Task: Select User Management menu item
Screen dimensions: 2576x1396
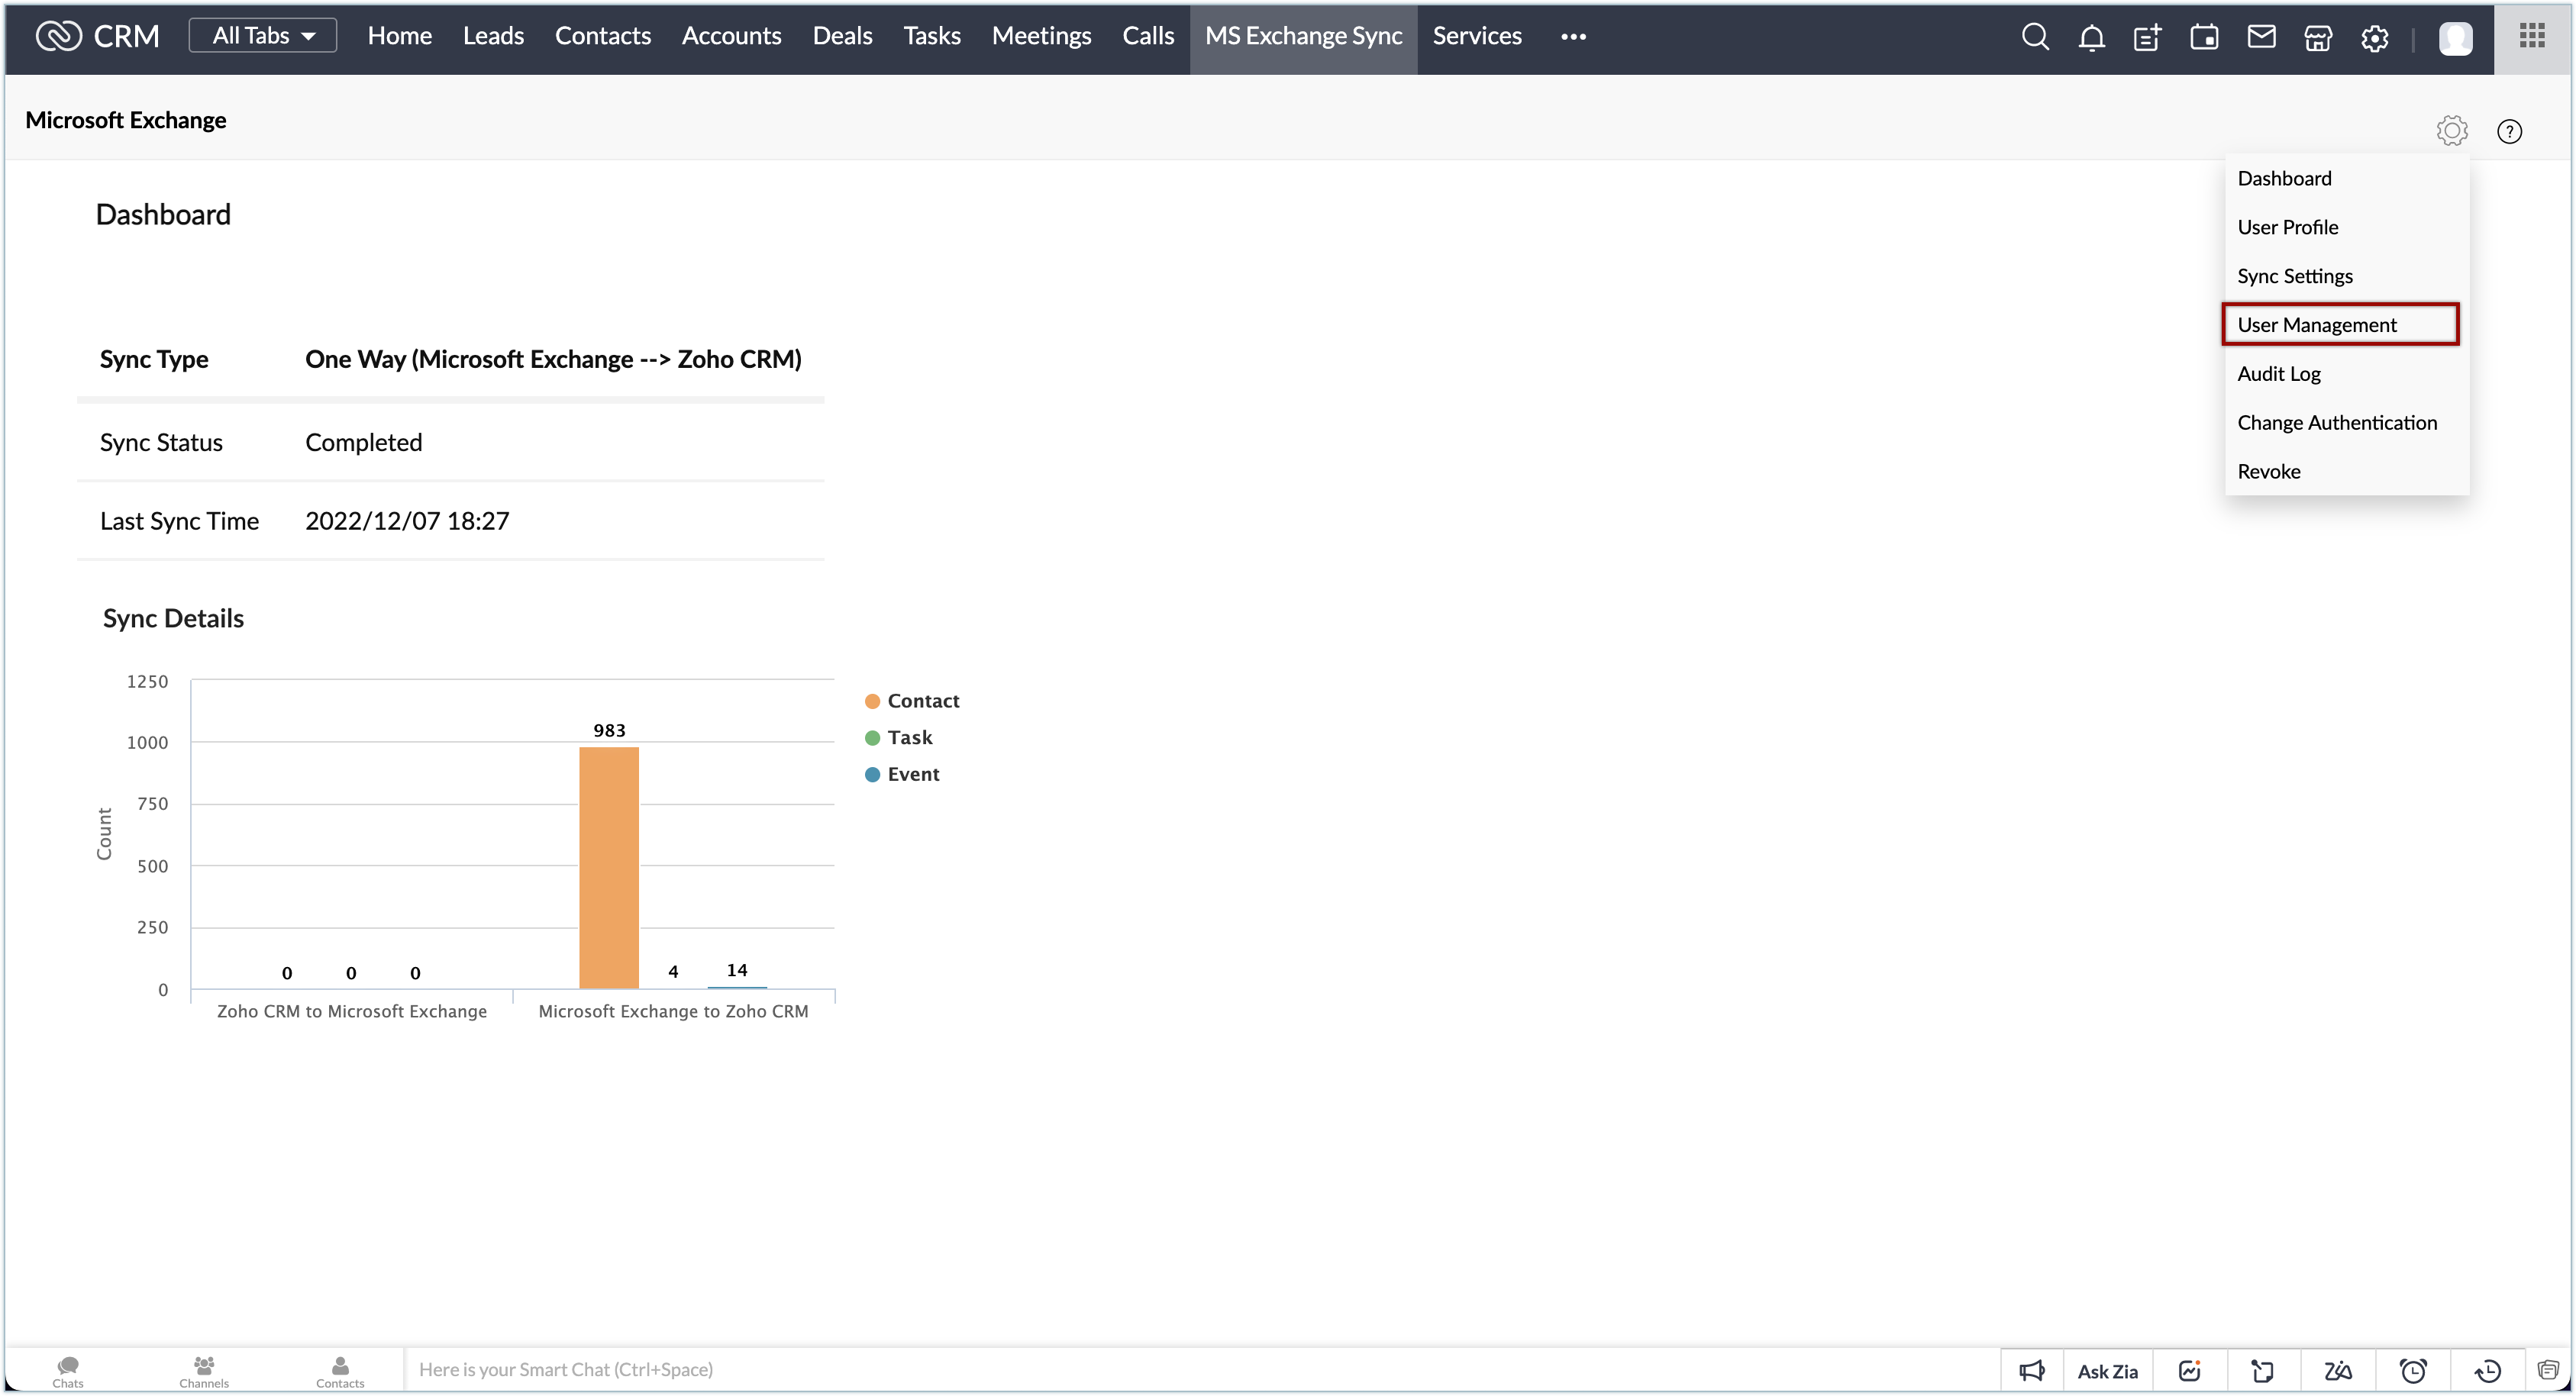Action: (2316, 325)
